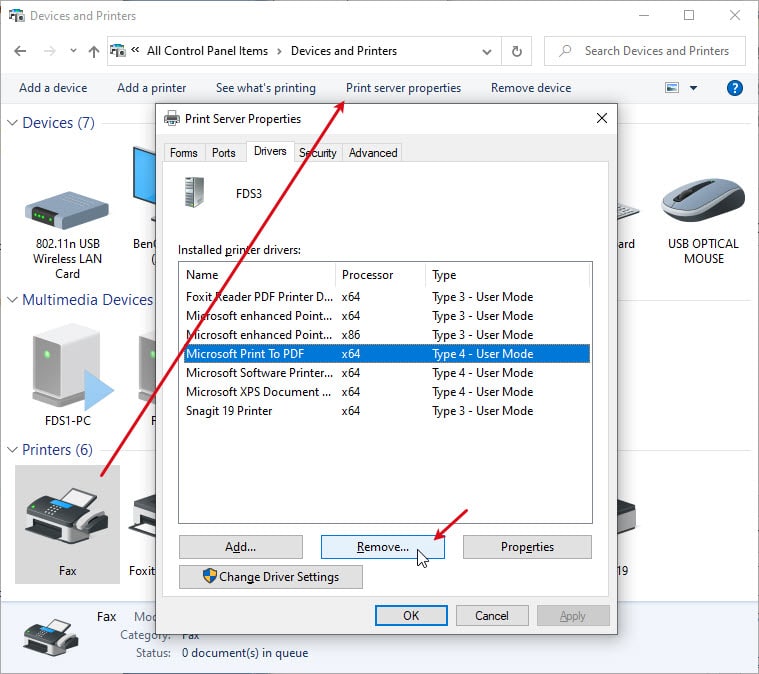Select Snagit 19 Printer driver row
The height and width of the screenshot is (674, 759).
(387, 411)
